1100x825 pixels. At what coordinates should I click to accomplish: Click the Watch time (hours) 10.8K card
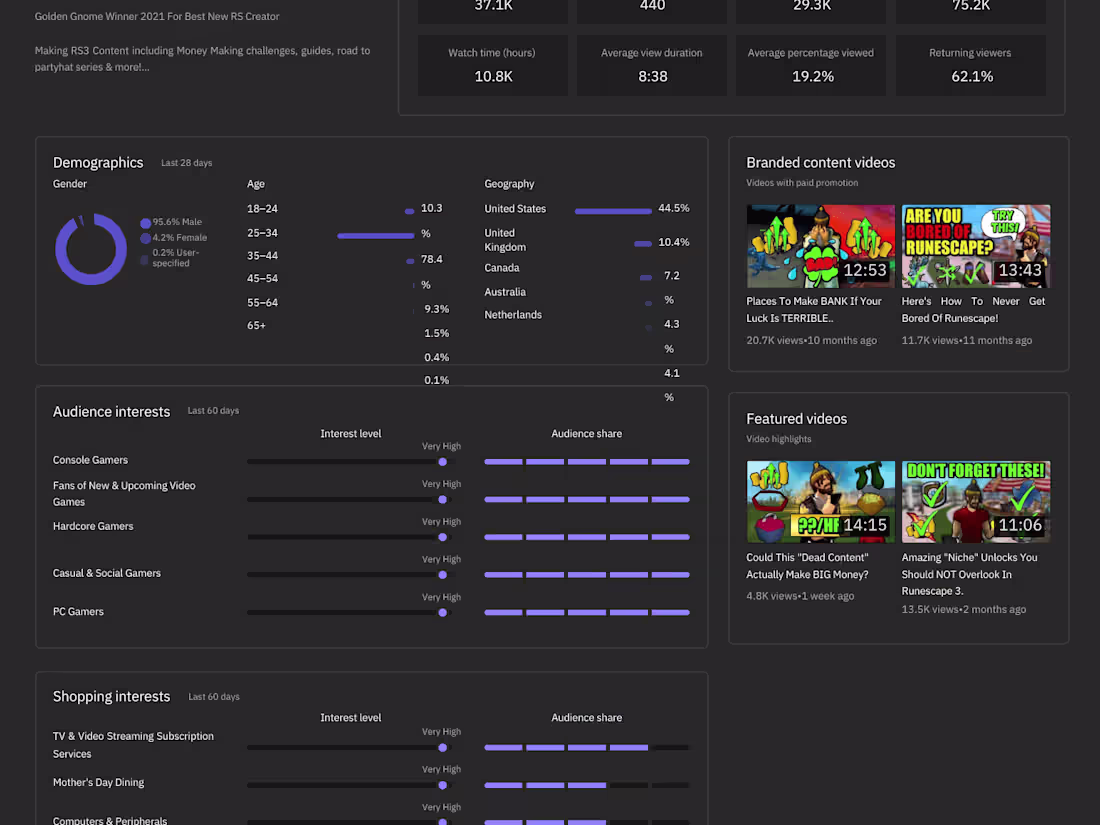click(x=492, y=65)
